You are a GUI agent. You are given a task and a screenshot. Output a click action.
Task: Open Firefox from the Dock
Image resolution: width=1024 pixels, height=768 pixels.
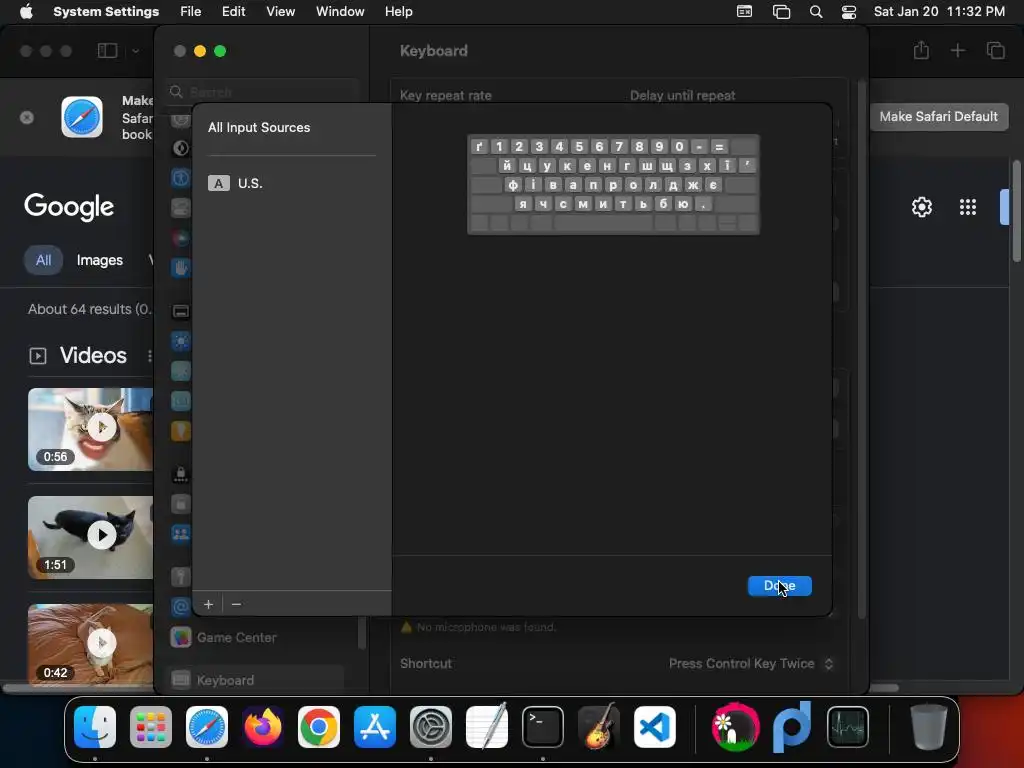point(263,727)
